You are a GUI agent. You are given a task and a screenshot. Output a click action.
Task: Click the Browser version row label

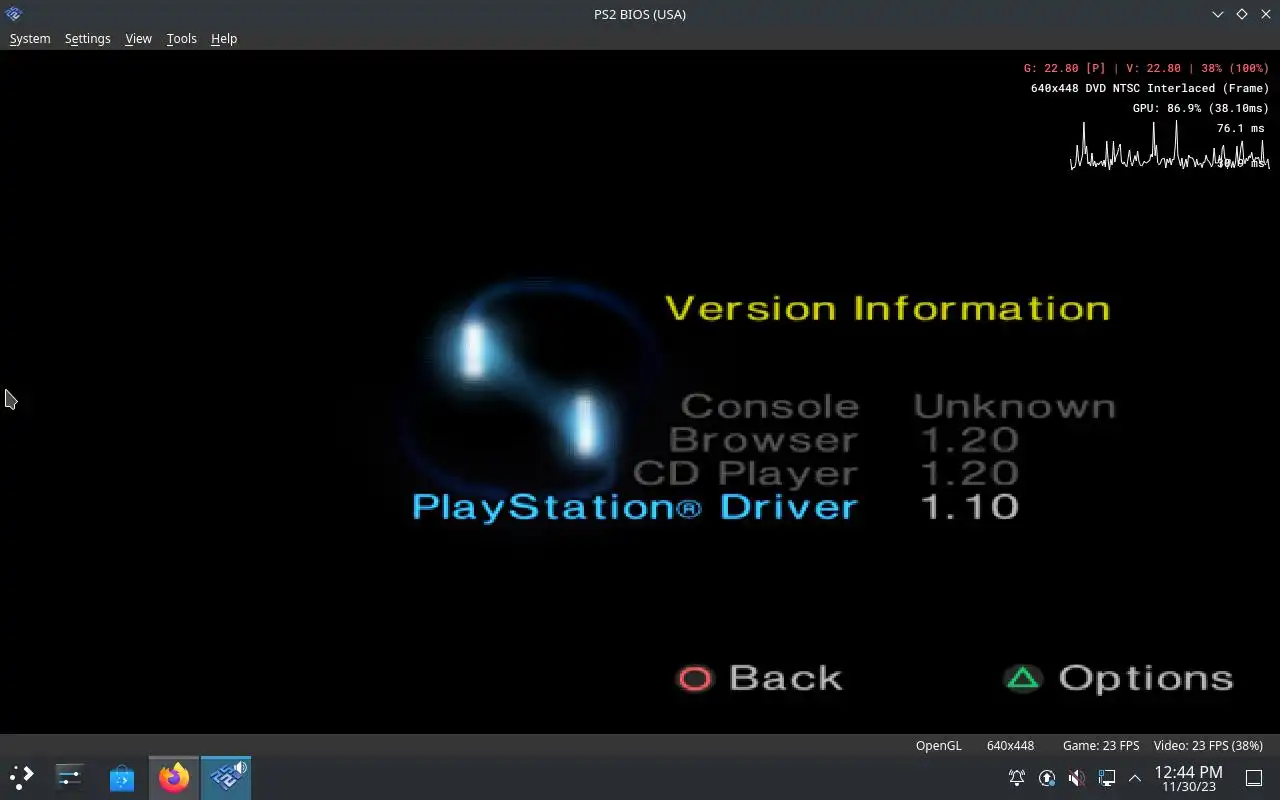pyautogui.click(x=763, y=440)
